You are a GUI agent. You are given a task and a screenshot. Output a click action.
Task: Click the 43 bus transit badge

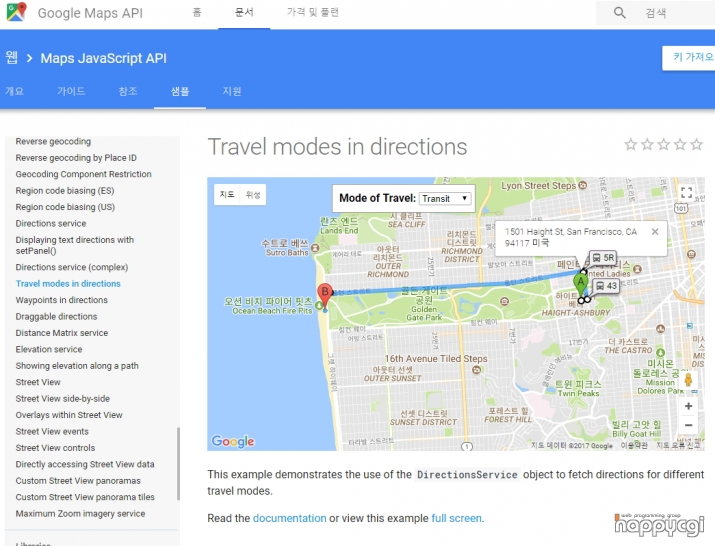606,286
